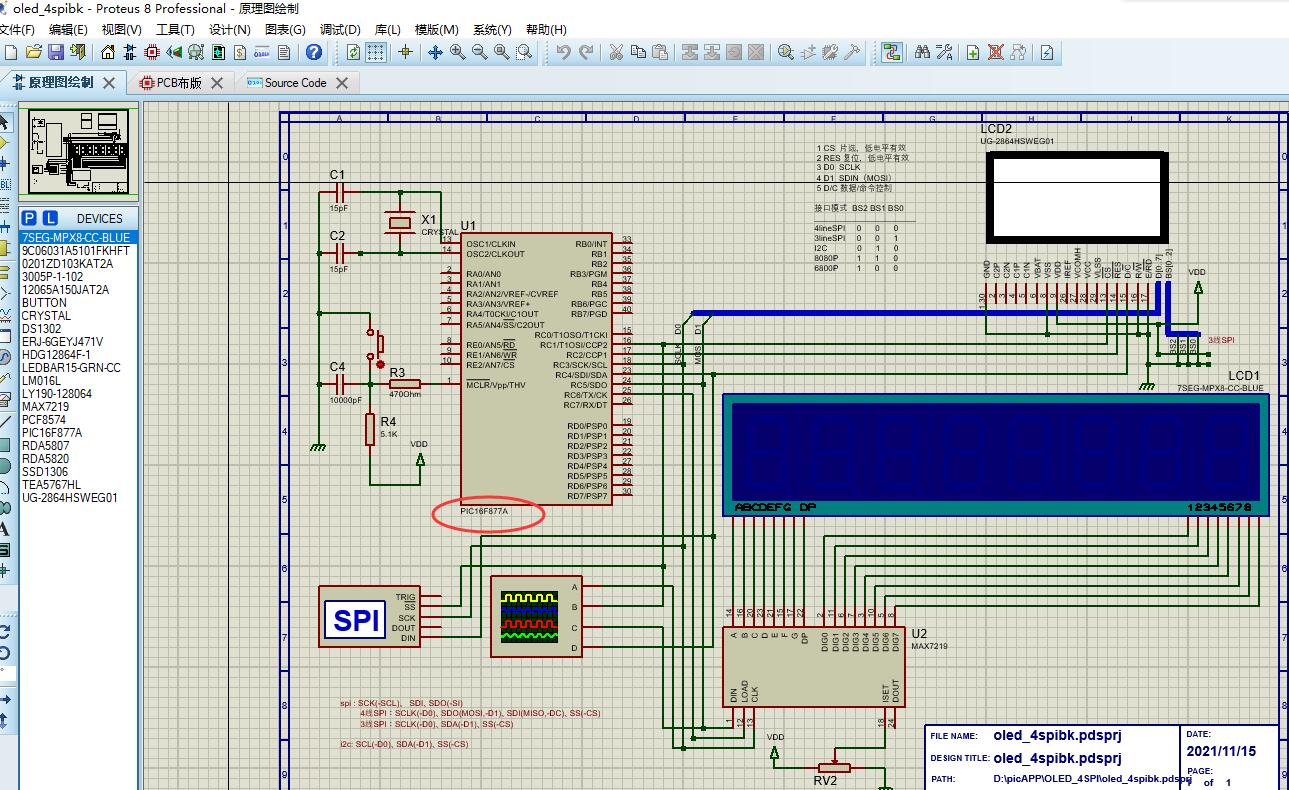The height and width of the screenshot is (790, 1289).
Task: Open the 库(L) library menu
Action: click(387, 29)
